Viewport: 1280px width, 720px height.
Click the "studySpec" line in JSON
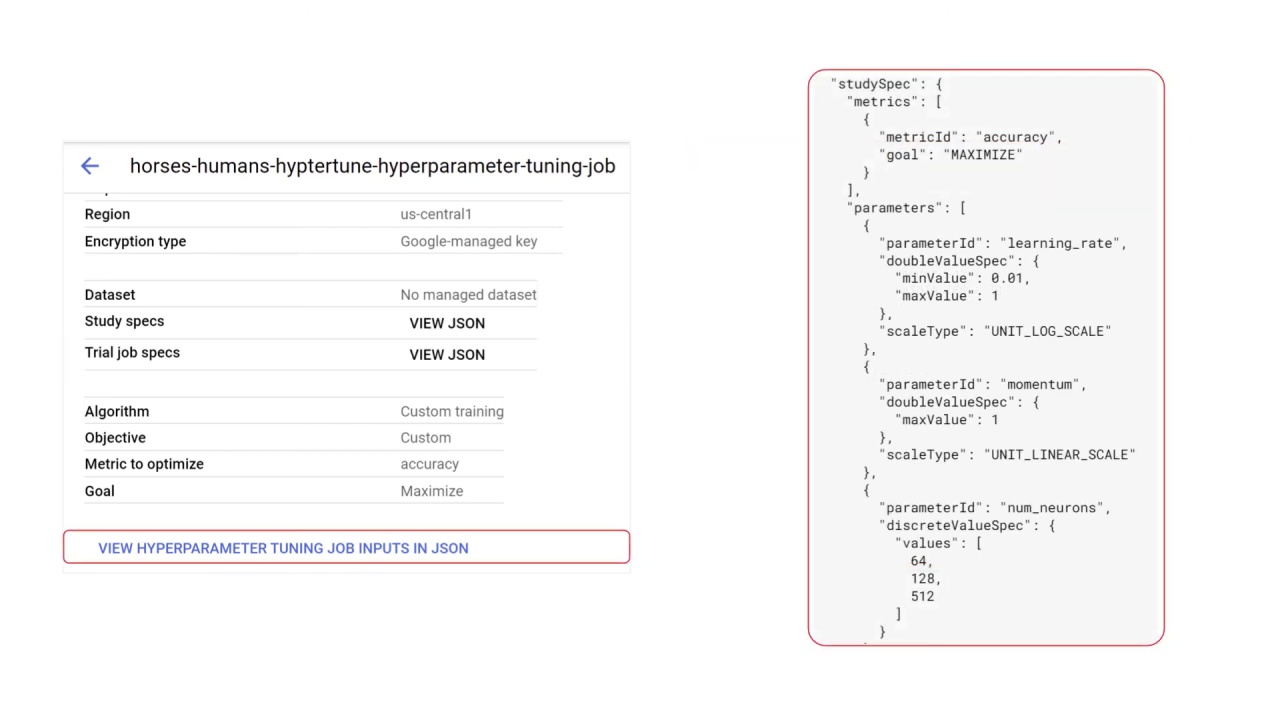pos(887,84)
